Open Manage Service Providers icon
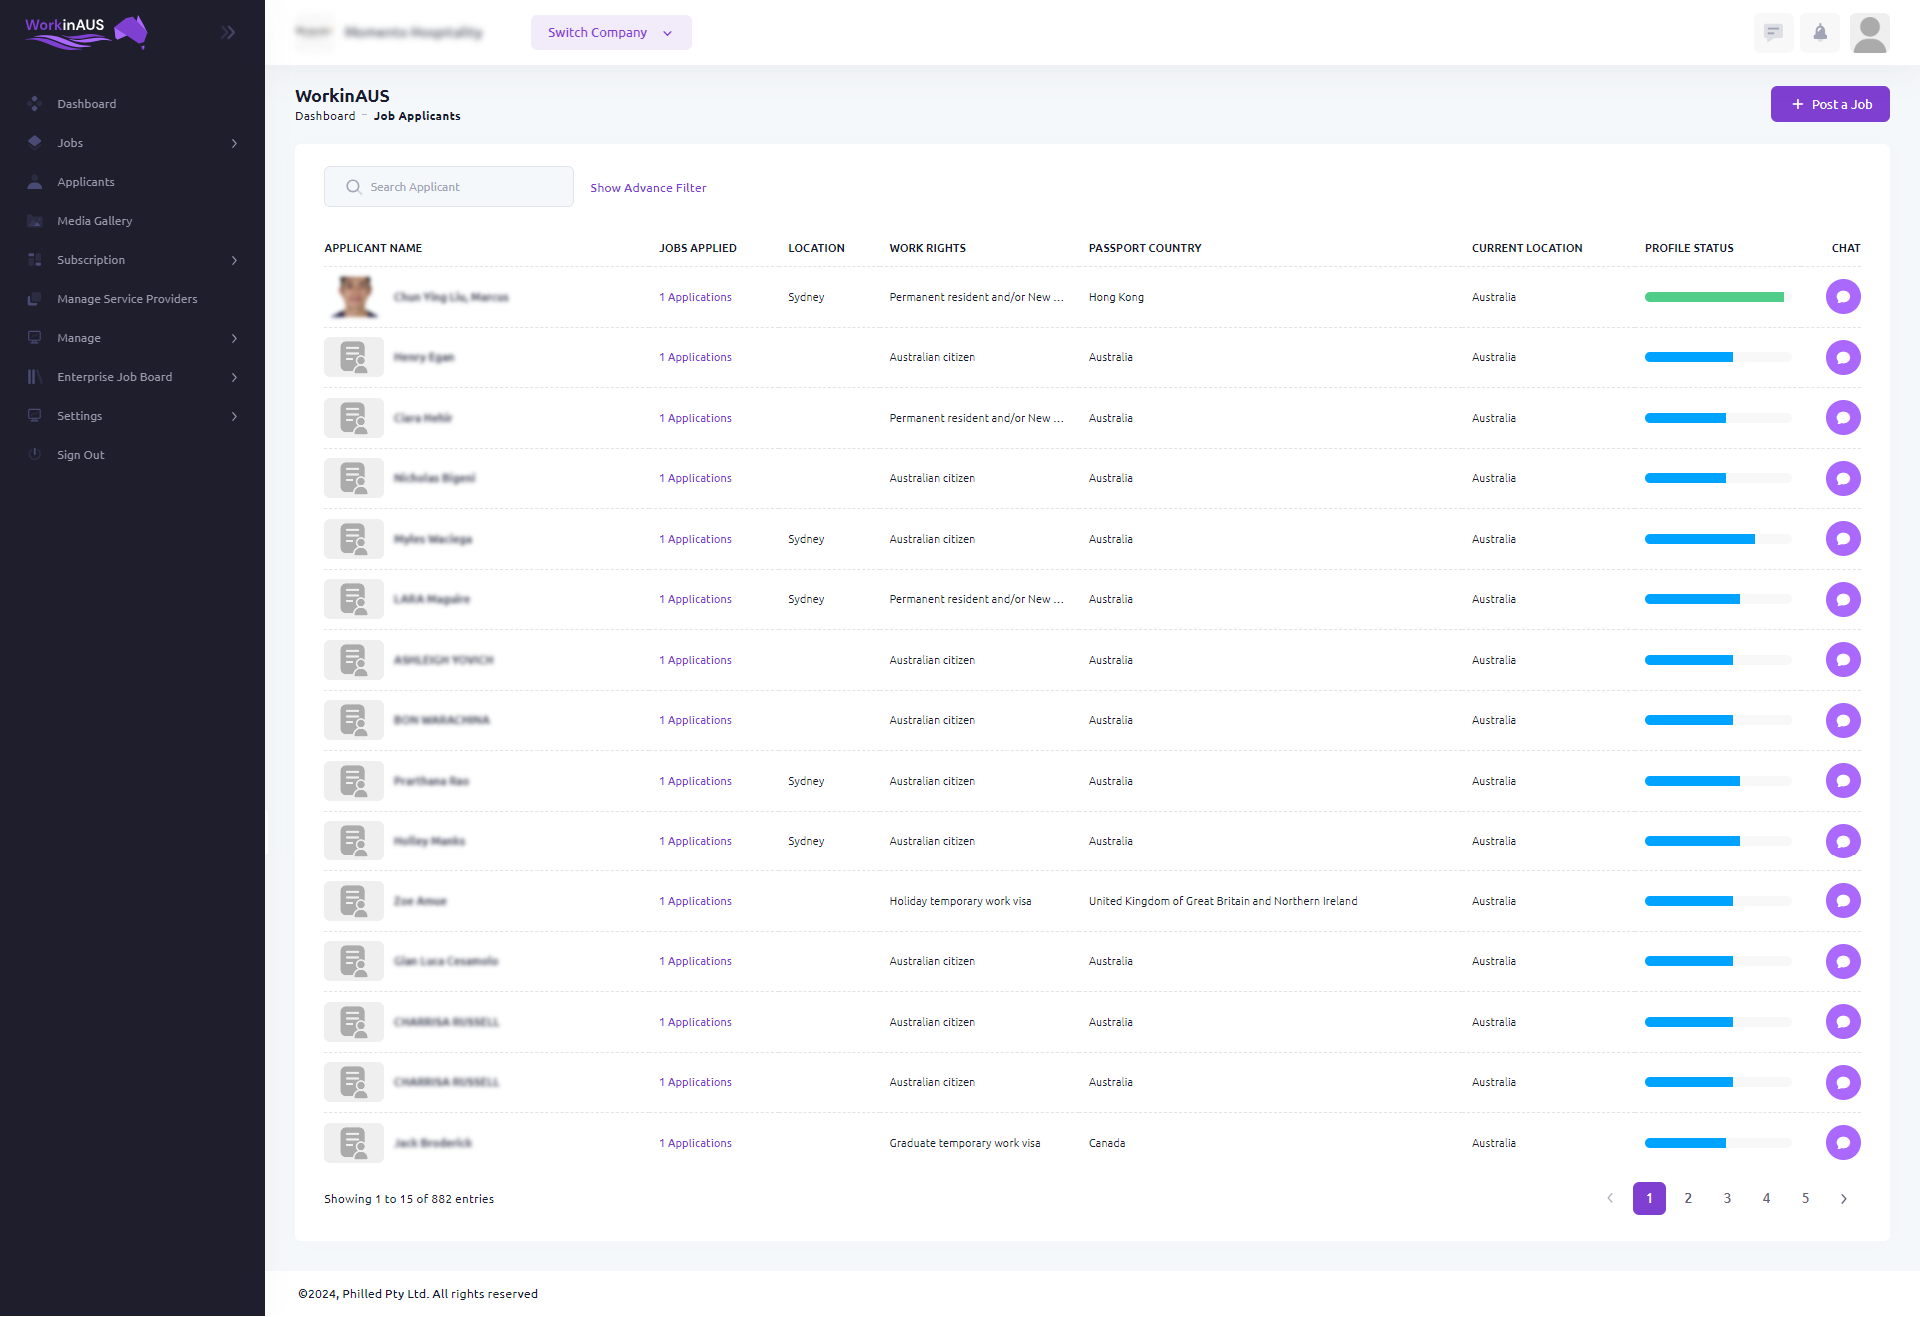 (32, 298)
